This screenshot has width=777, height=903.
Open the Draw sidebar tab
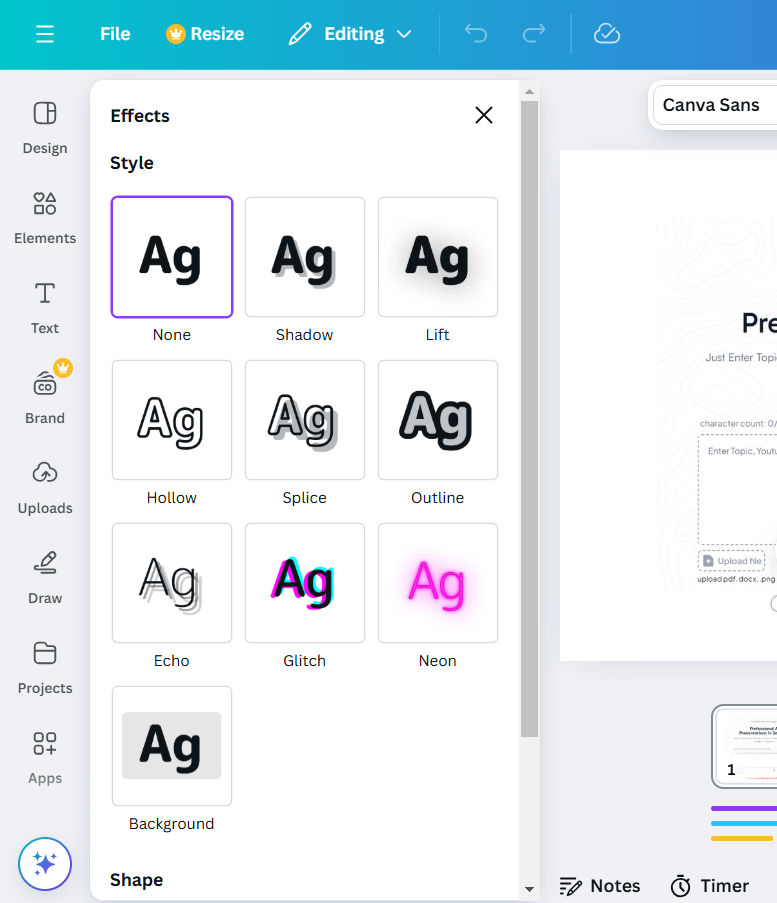(x=45, y=578)
